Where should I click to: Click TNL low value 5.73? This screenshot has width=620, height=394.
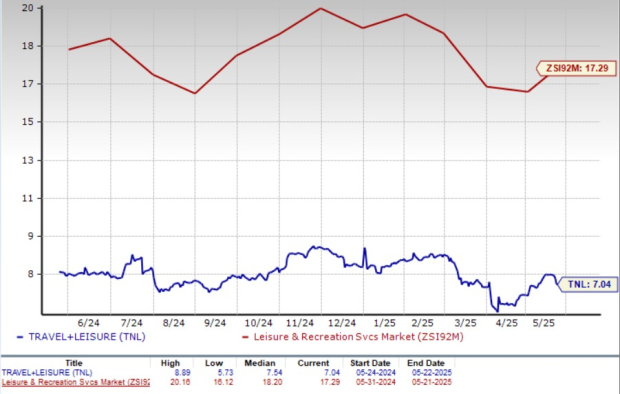225,373
